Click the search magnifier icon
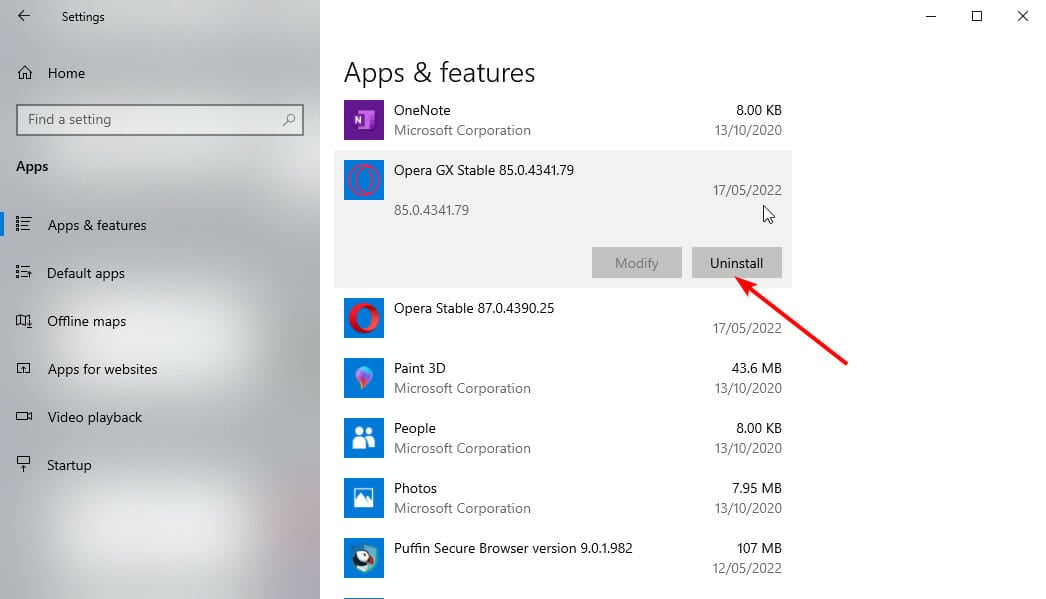 [x=289, y=119]
